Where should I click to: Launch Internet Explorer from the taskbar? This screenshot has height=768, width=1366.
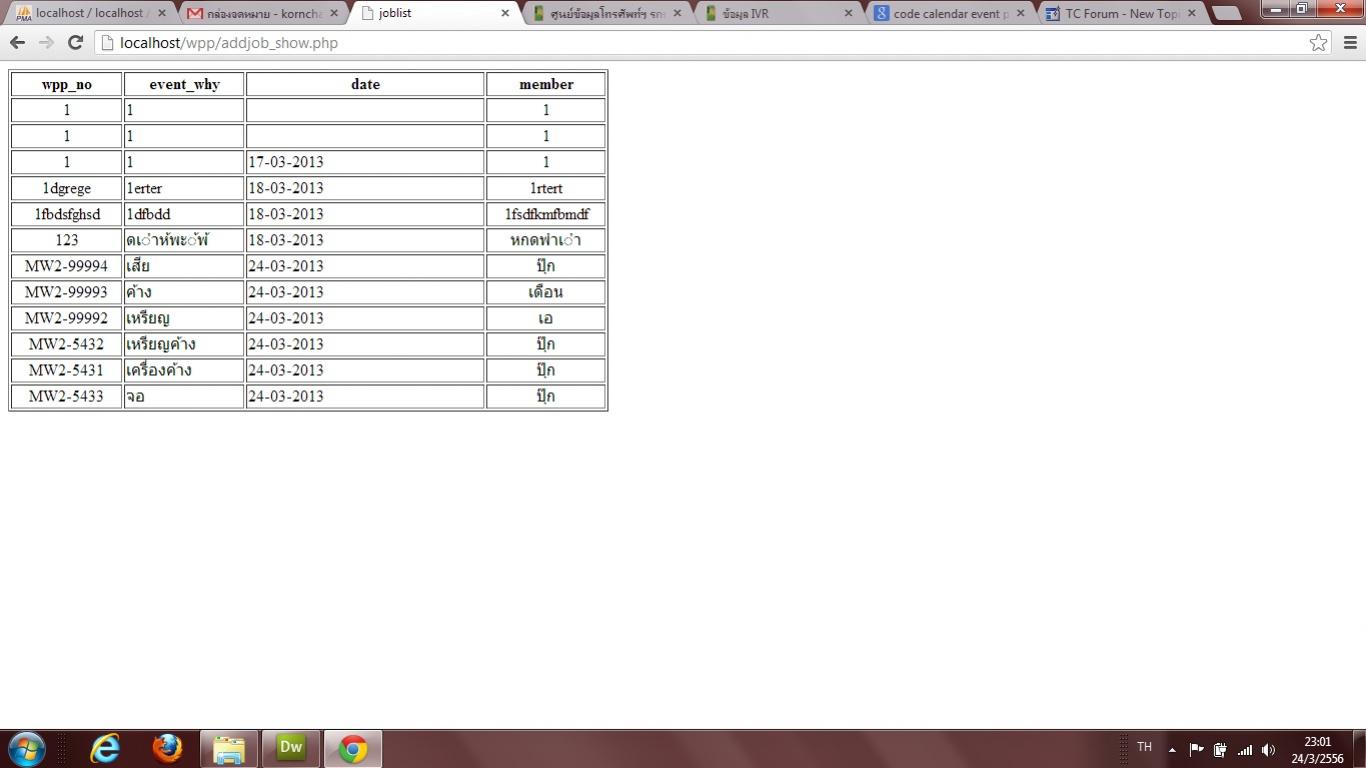[105, 749]
